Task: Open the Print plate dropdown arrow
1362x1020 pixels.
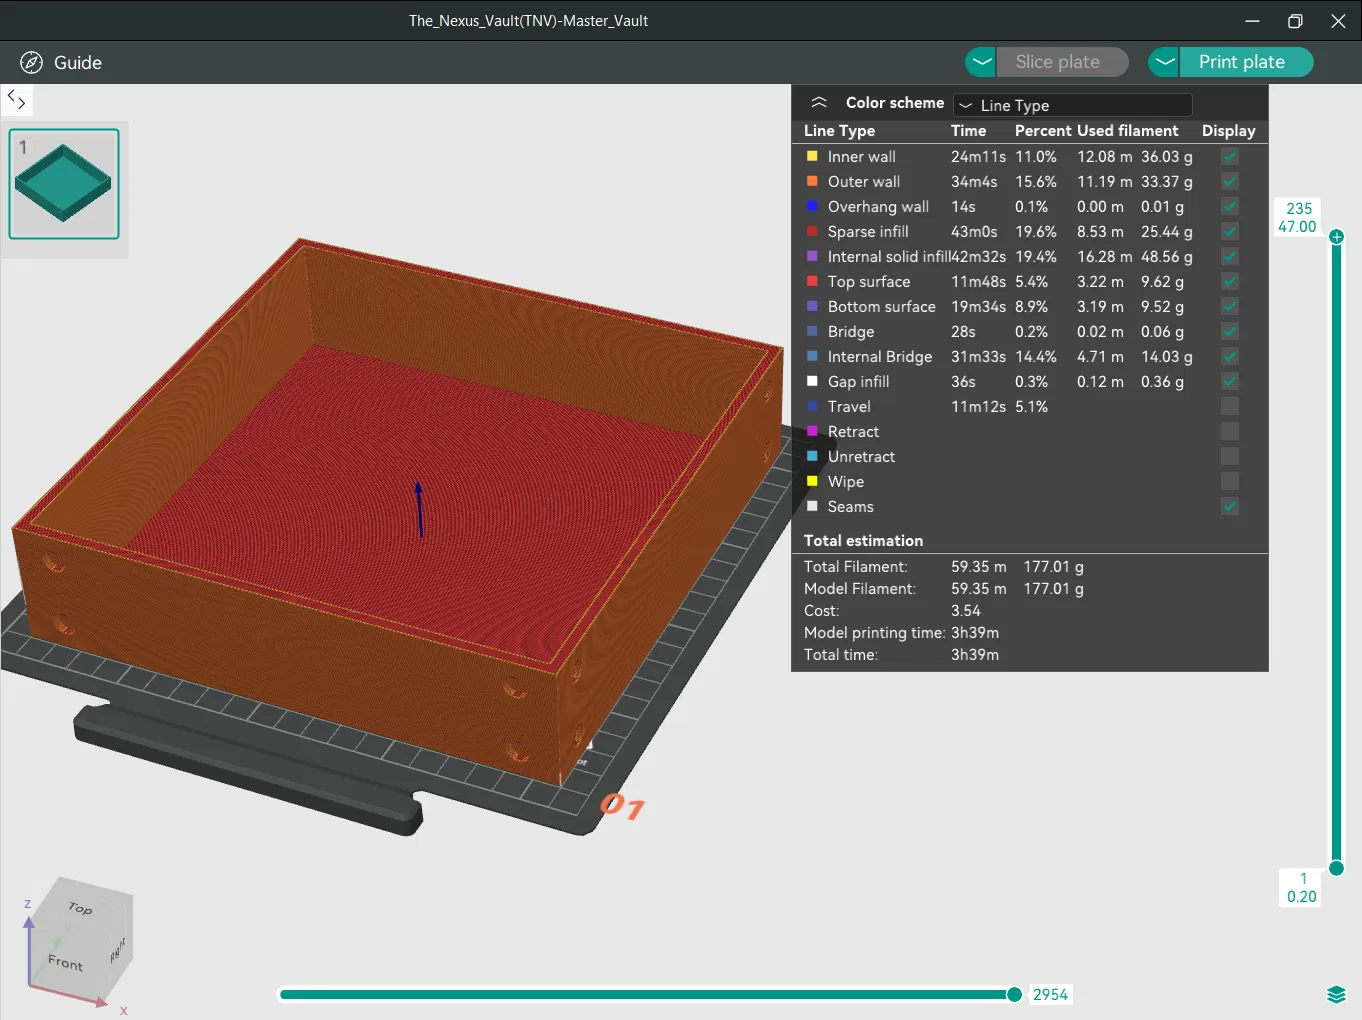Action: (1164, 62)
